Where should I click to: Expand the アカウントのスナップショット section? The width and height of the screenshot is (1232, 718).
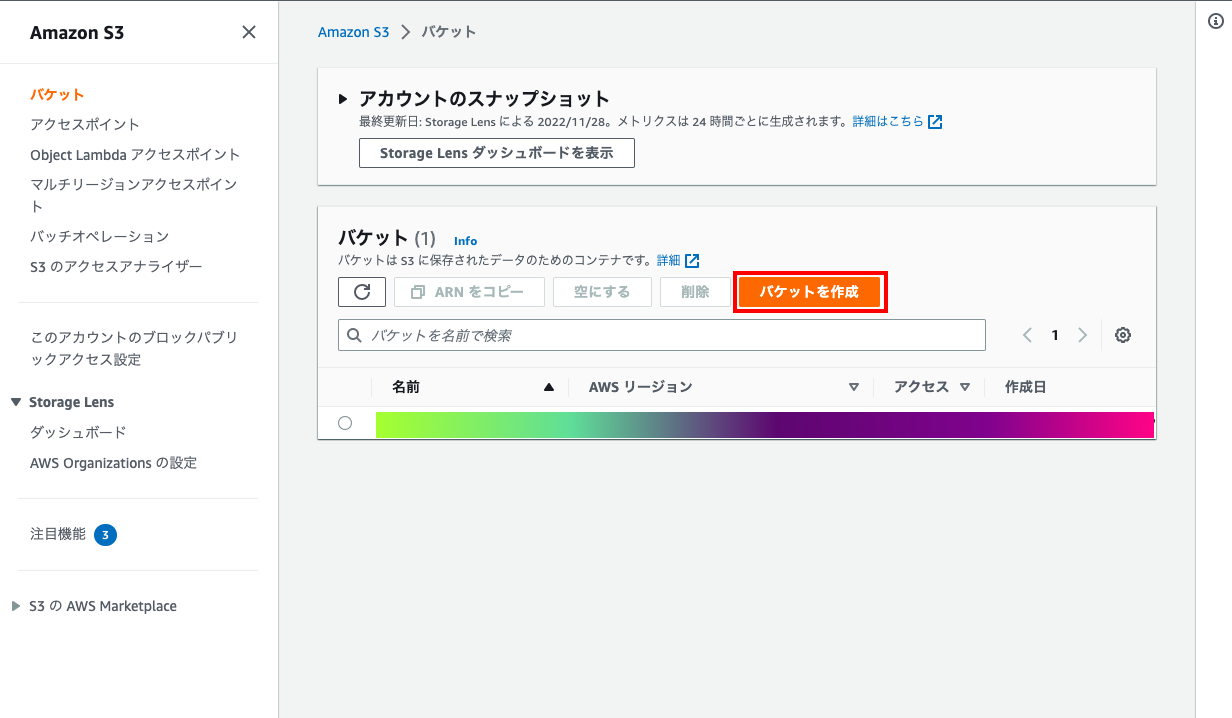click(343, 99)
